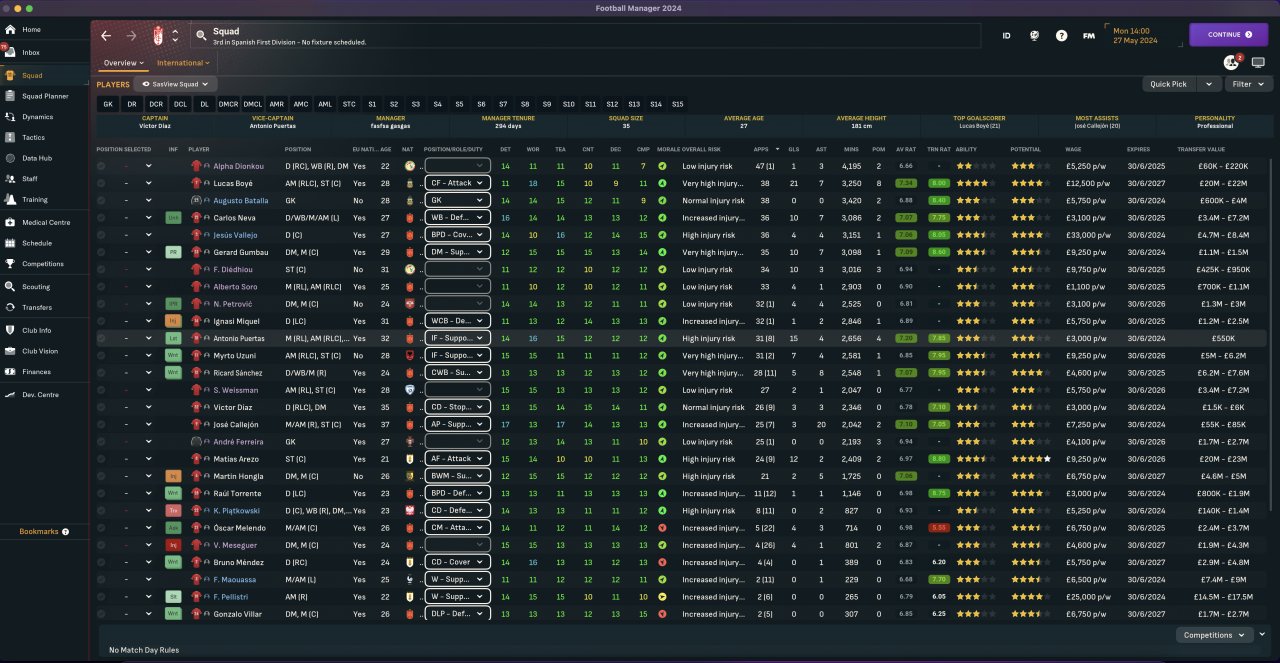
Task: Go to Dynamics in the sidebar
Action: (x=37, y=117)
